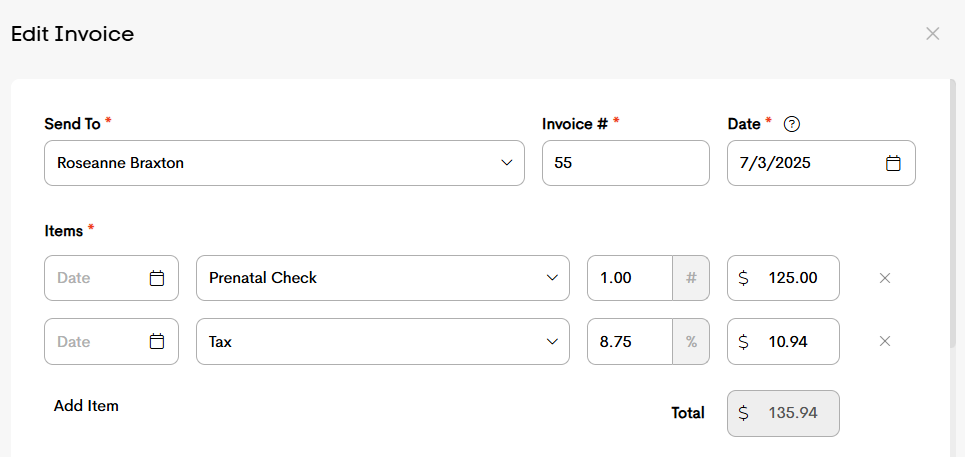The width and height of the screenshot is (965, 457).
Task: Remove the Tax item row
Action: (885, 341)
